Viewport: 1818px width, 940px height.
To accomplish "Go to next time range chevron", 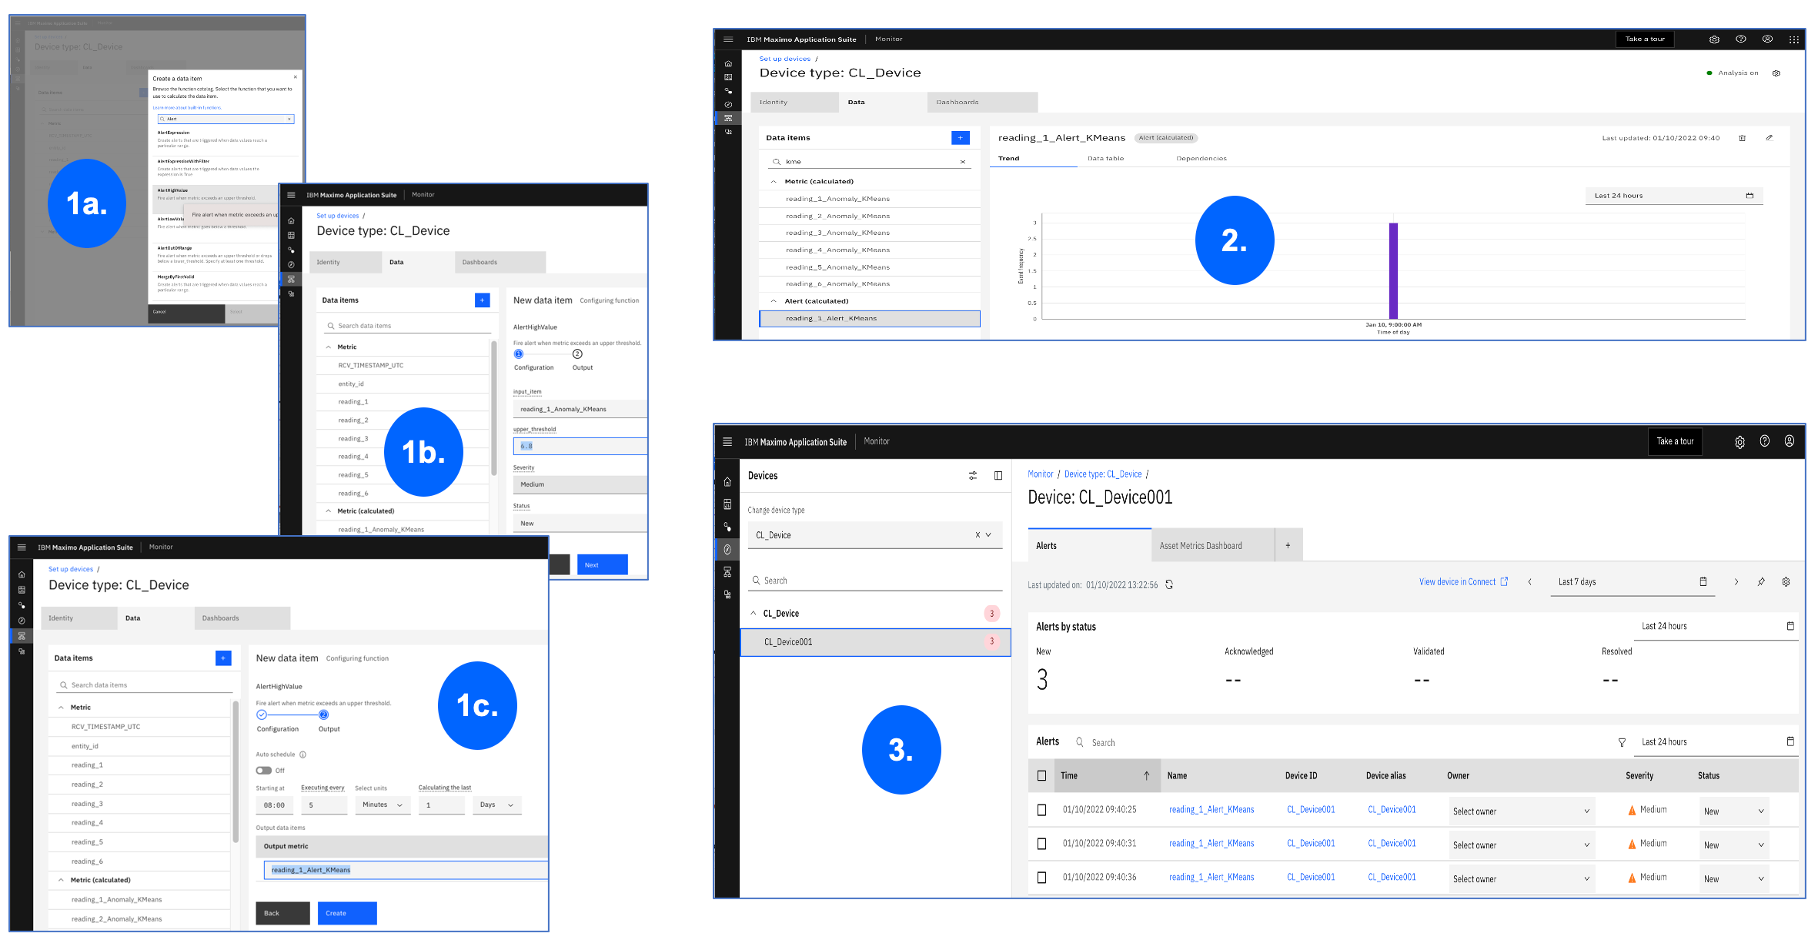I will (1736, 582).
